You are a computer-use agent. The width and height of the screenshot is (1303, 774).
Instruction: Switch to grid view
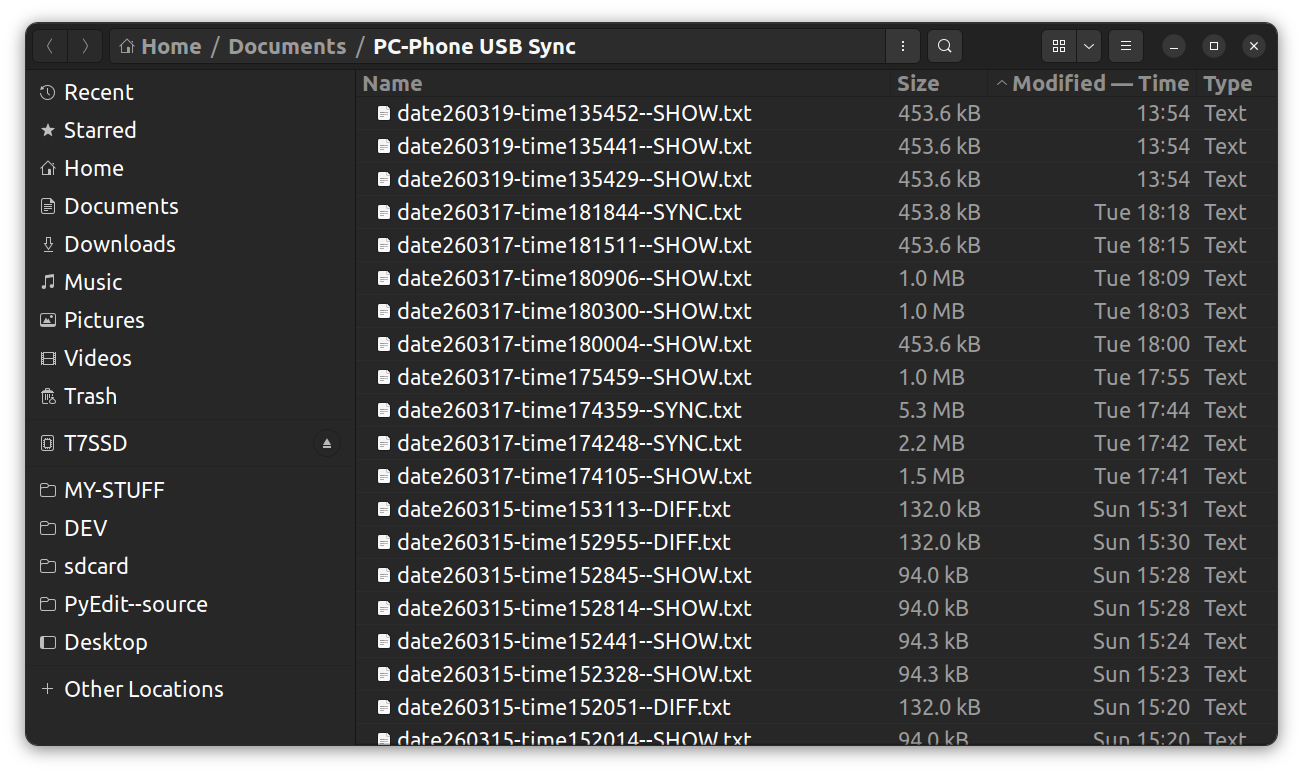point(1059,46)
